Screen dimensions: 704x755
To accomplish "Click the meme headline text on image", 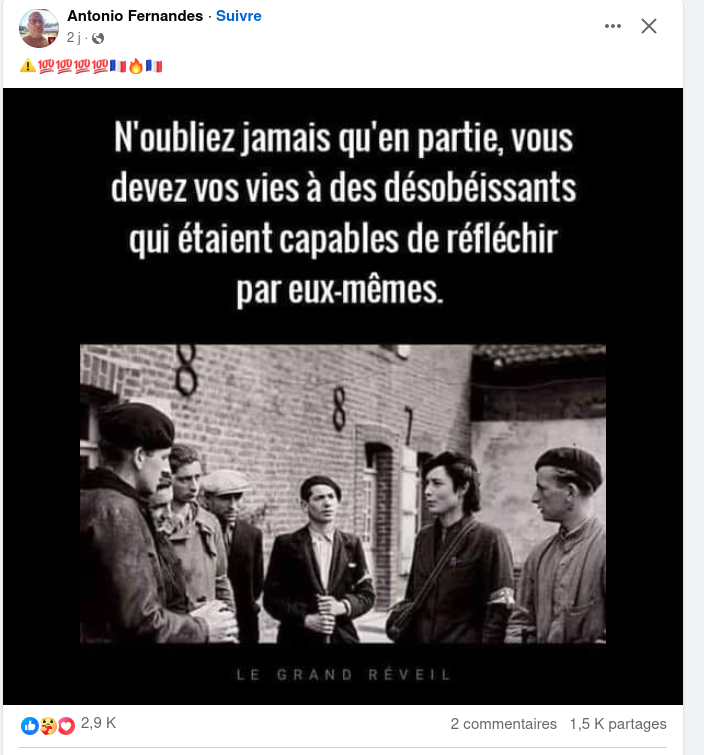I will point(343,214).
